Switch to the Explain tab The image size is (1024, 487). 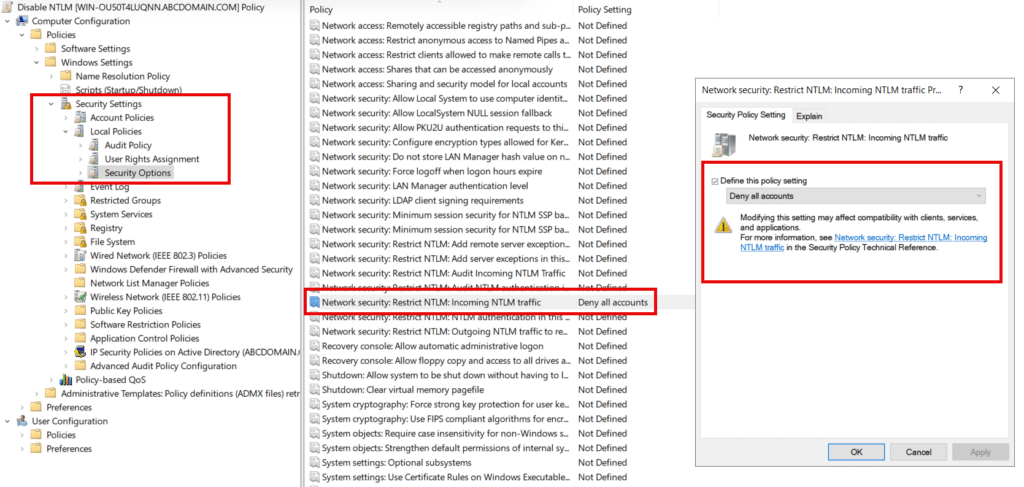[809, 116]
